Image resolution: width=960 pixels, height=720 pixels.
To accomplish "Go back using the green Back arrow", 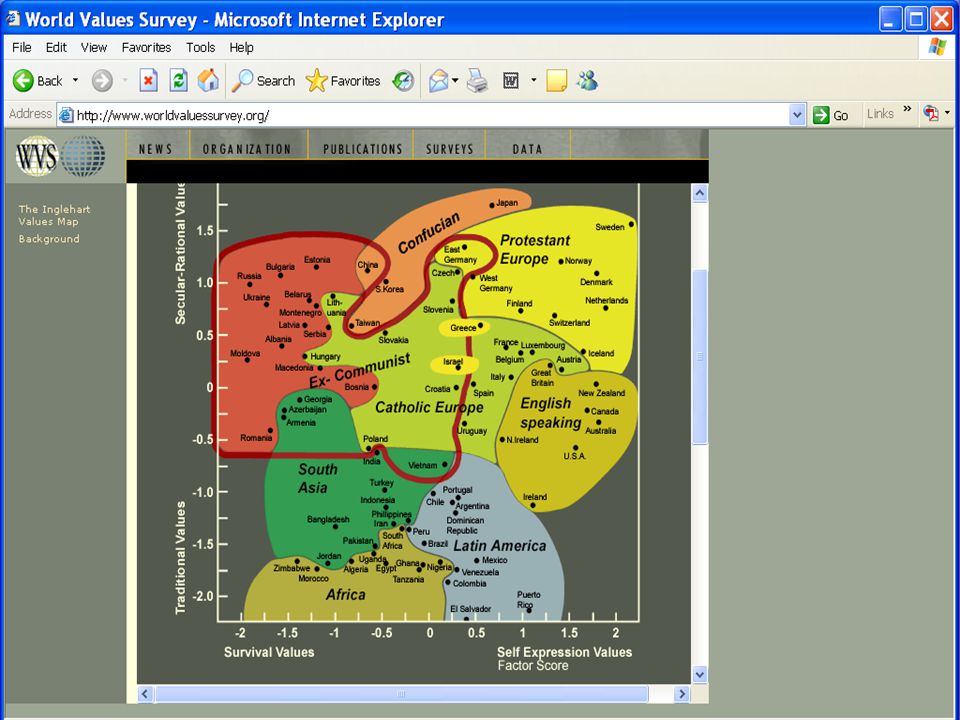I will pyautogui.click(x=37, y=81).
